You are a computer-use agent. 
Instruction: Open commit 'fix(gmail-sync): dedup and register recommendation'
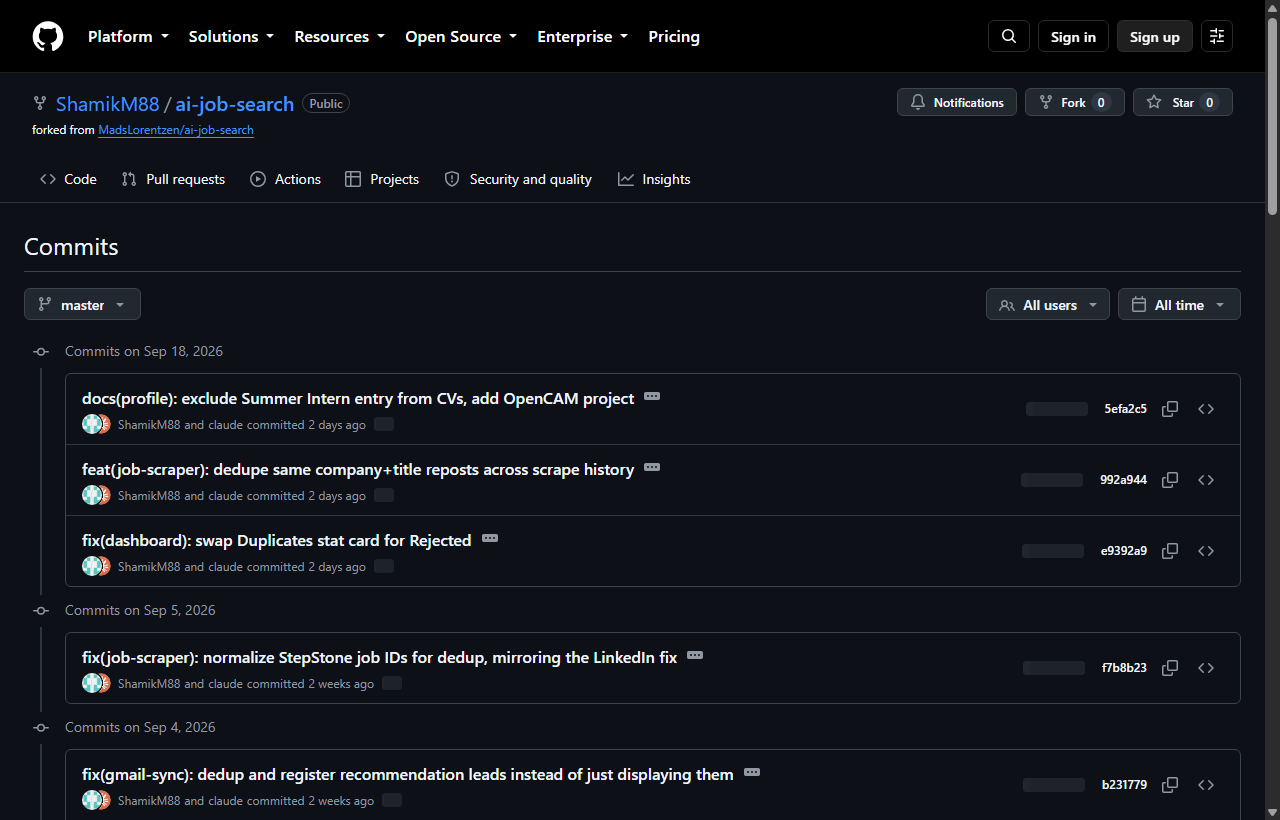pos(408,774)
